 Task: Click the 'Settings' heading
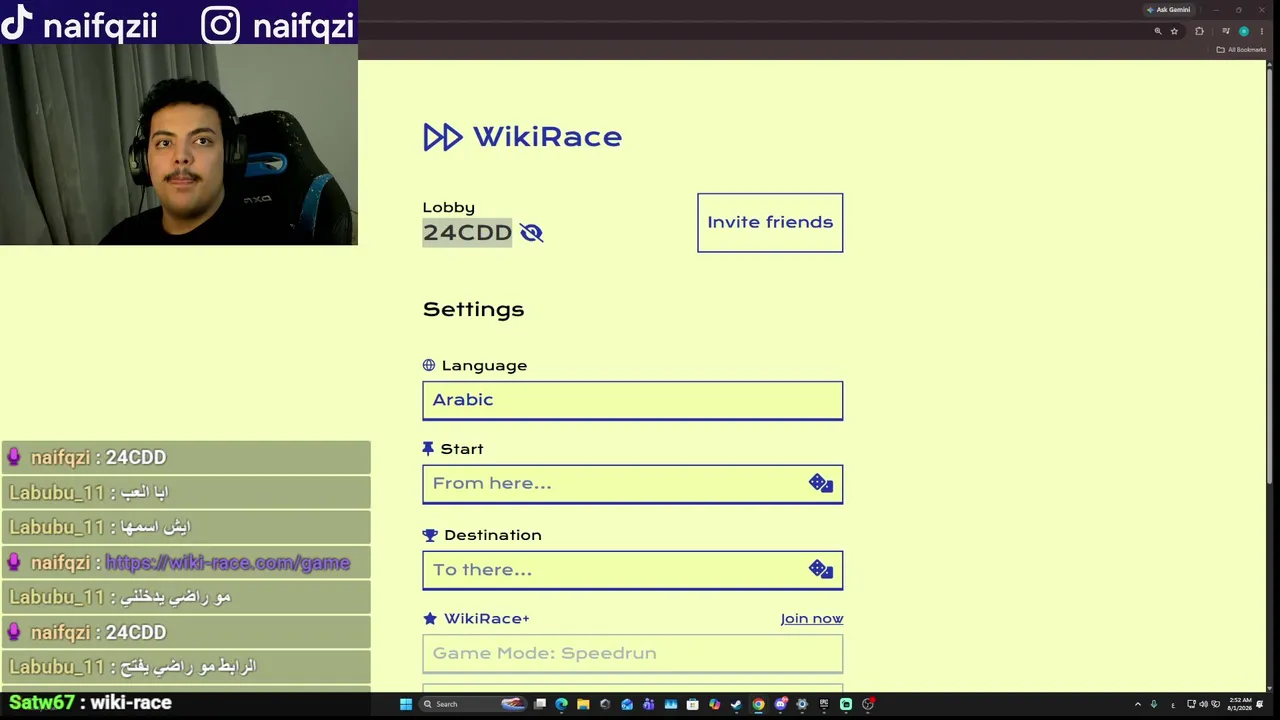pos(473,309)
